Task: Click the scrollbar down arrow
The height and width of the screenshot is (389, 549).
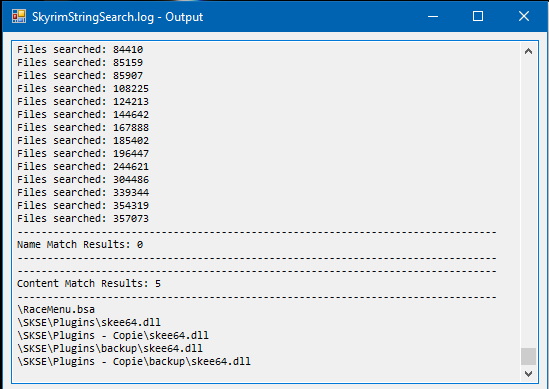Action: [528, 374]
